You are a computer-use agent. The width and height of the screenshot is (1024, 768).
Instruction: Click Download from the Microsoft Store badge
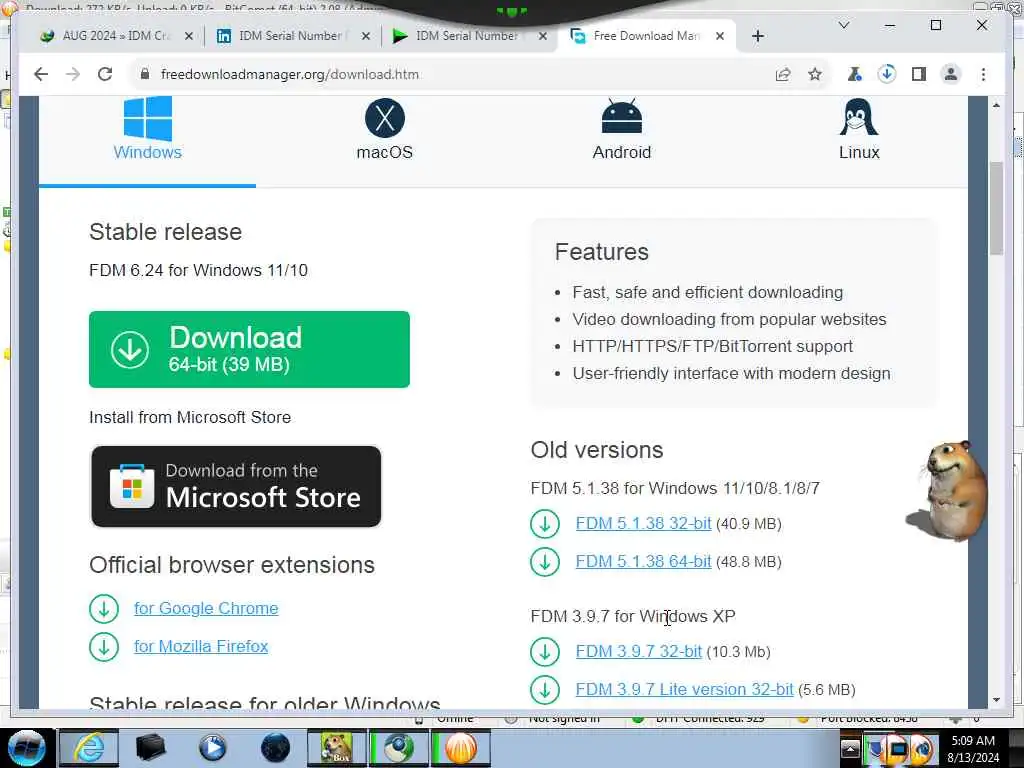(x=236, y=487)
